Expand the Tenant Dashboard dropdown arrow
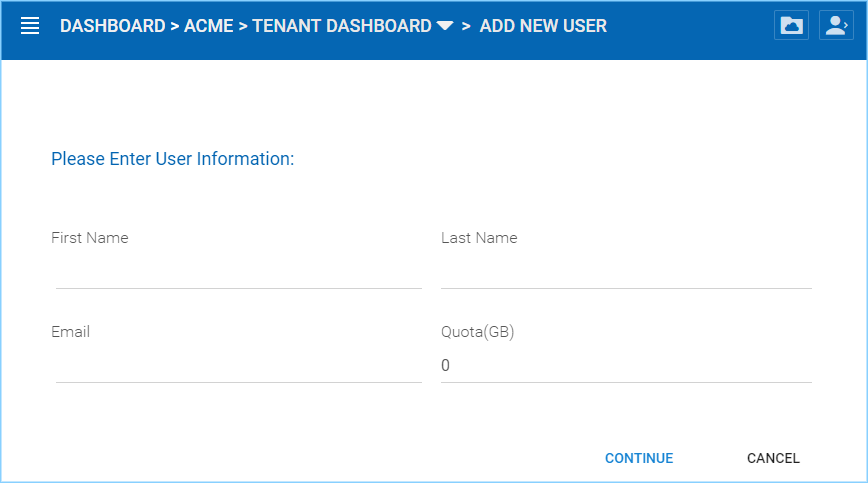This screenshot has height=483, width=868. coord(445,26)
